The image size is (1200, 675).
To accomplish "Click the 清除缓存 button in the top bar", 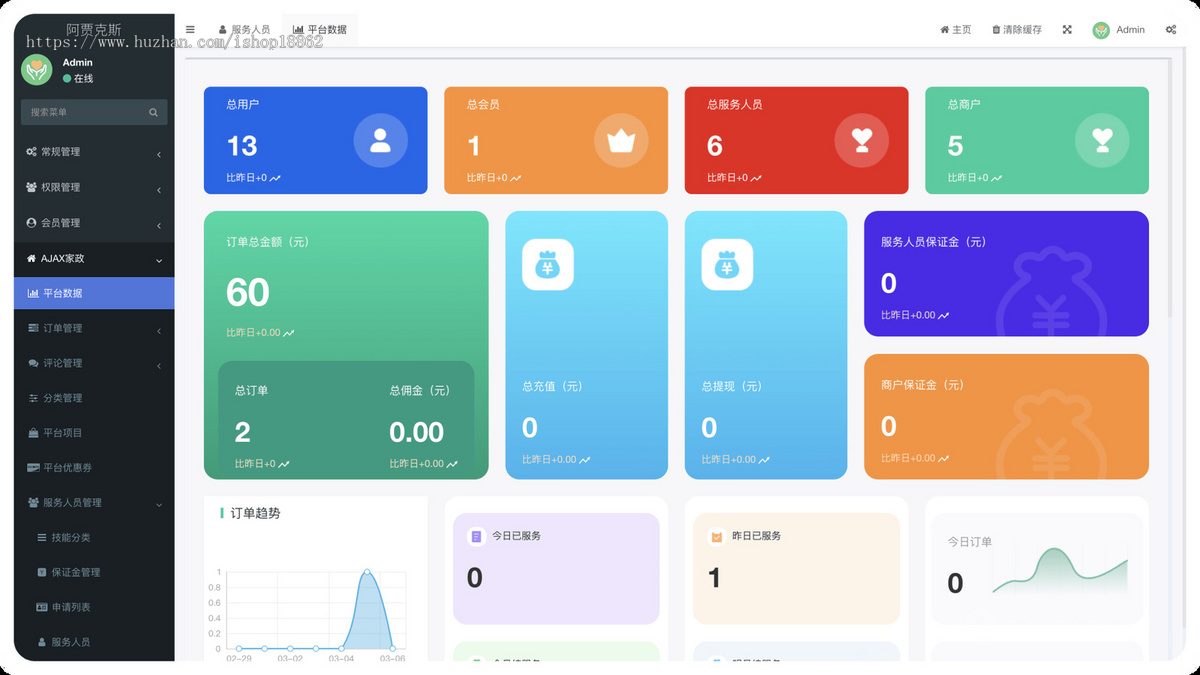I will click(1016, 29).
